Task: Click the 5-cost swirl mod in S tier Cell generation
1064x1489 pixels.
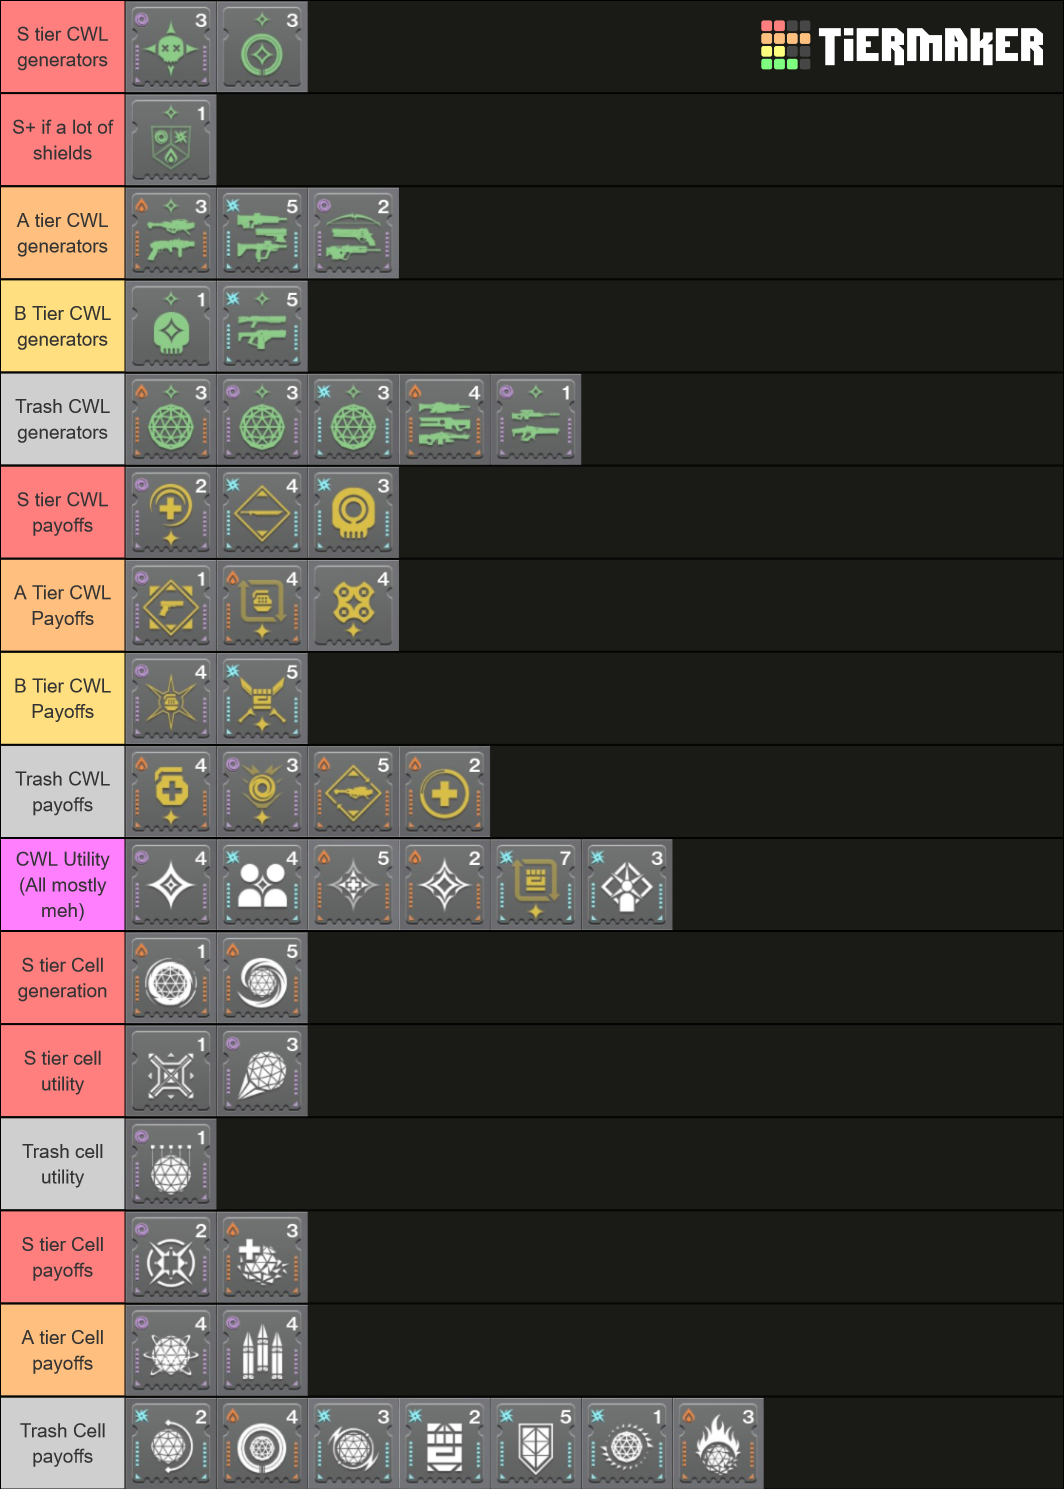Action: [x=262, y=977]
